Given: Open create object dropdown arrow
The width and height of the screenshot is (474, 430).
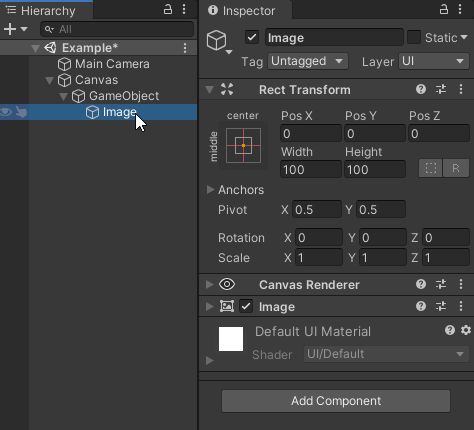Looking at the screenshot, I should (x=24, y=29).
